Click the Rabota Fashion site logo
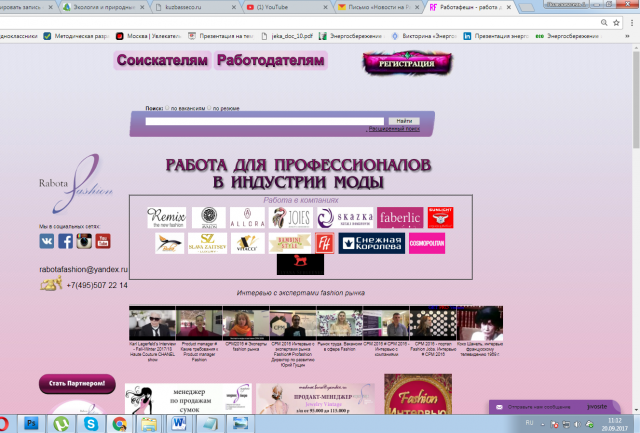 (76, 184)
